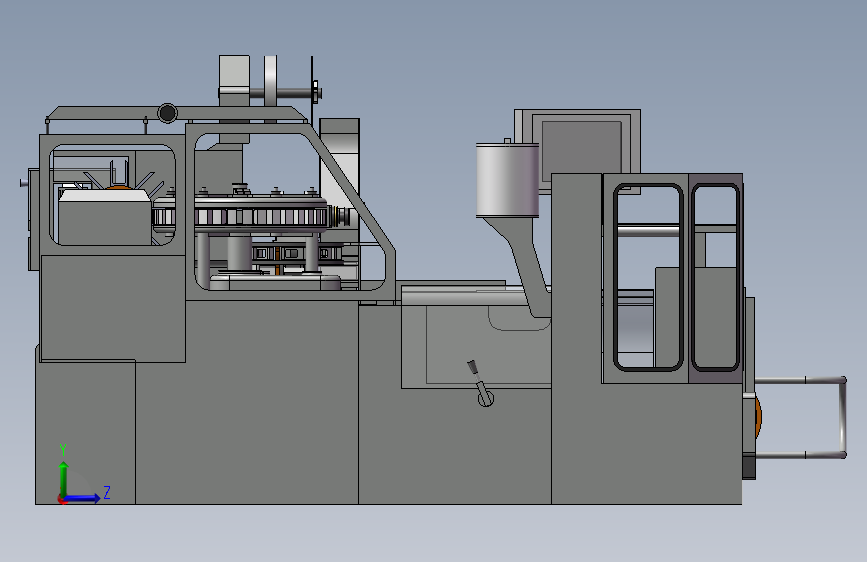Select the control panel screen at upper right
867x562 pixels.
click(x=581, y=150)
